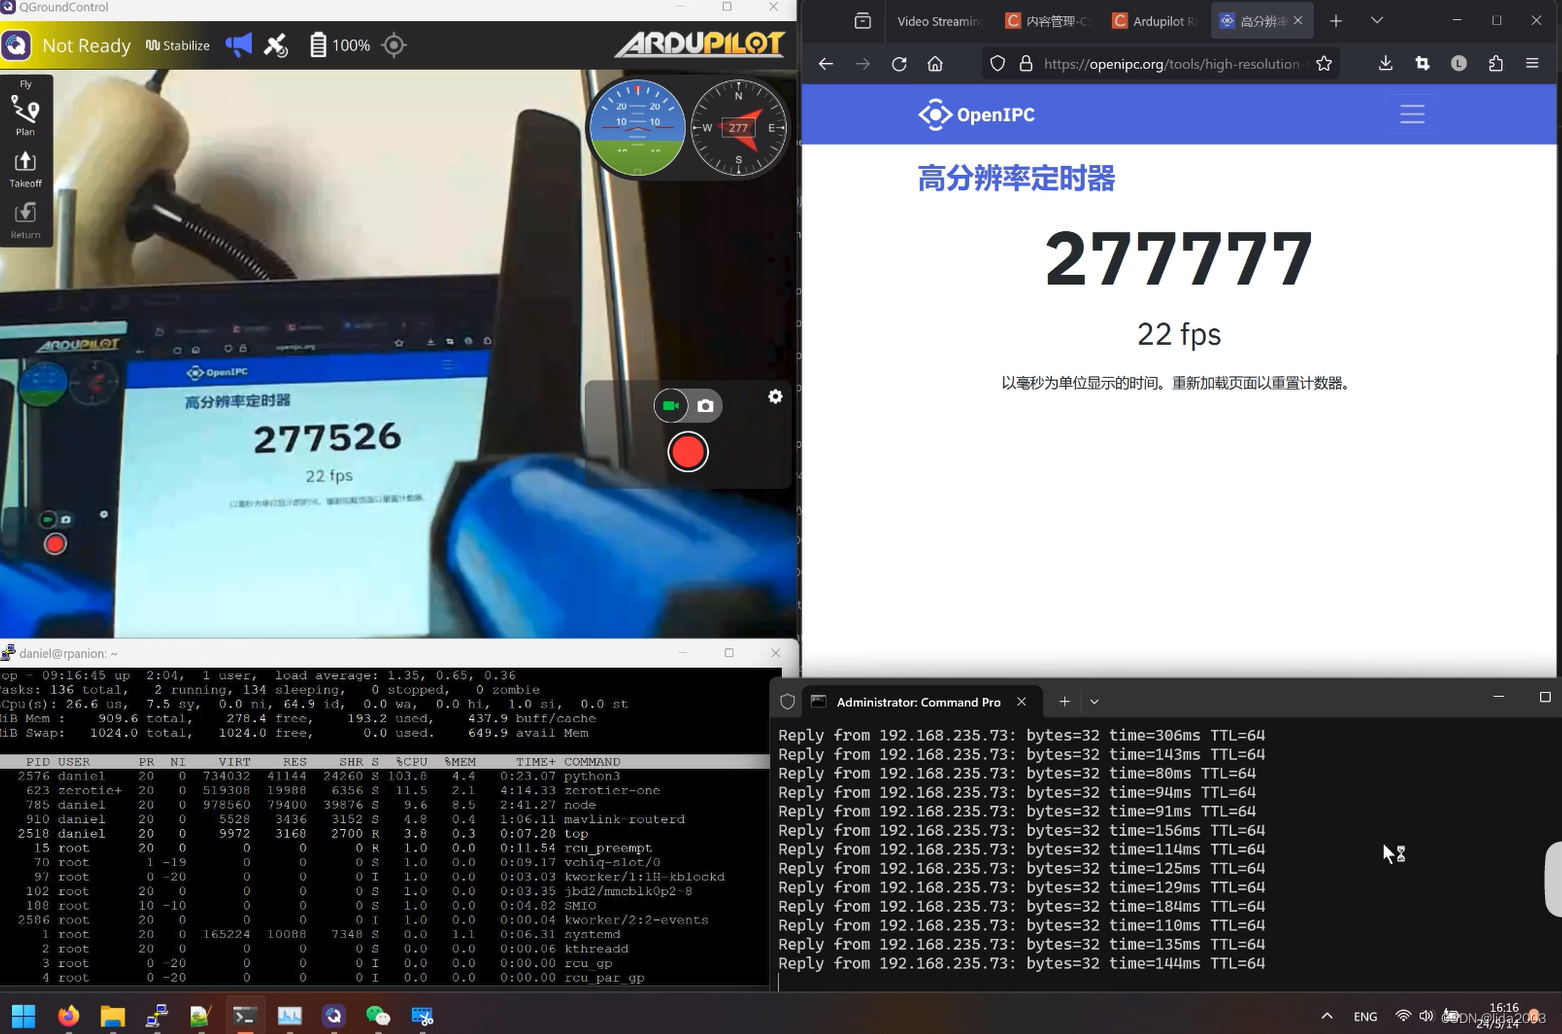Image resolution: width=1562 pixels, height=1034 pixels.
Task: Open the terminal profiles dropdown arrow
Action: (1094, 702)
